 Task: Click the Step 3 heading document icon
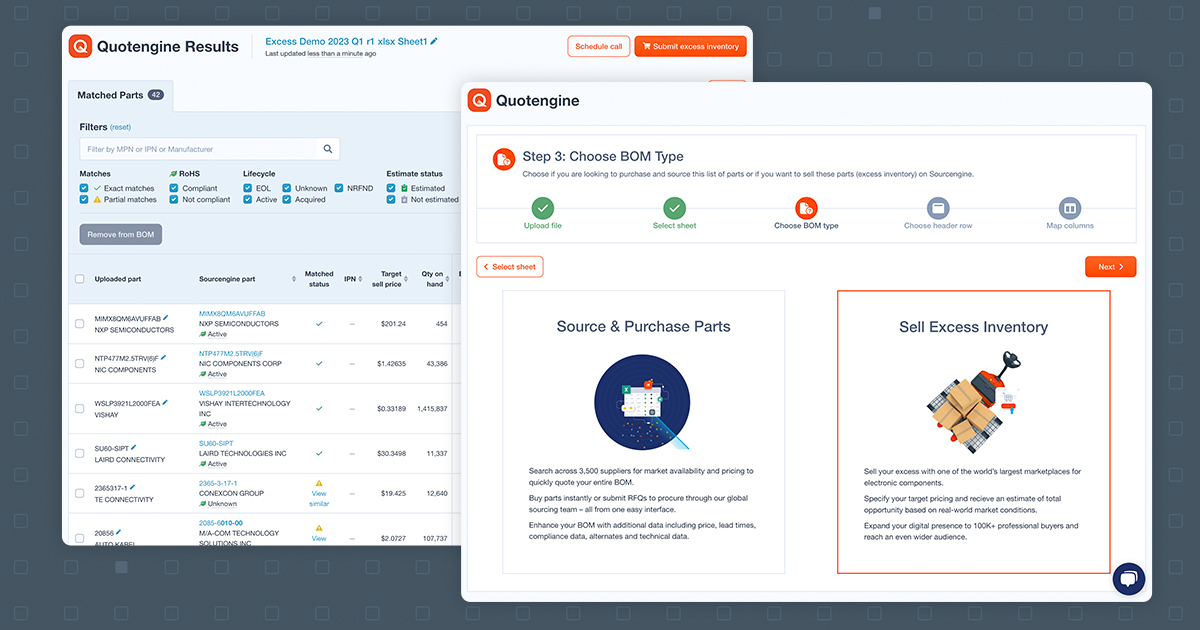coord(504,159)
